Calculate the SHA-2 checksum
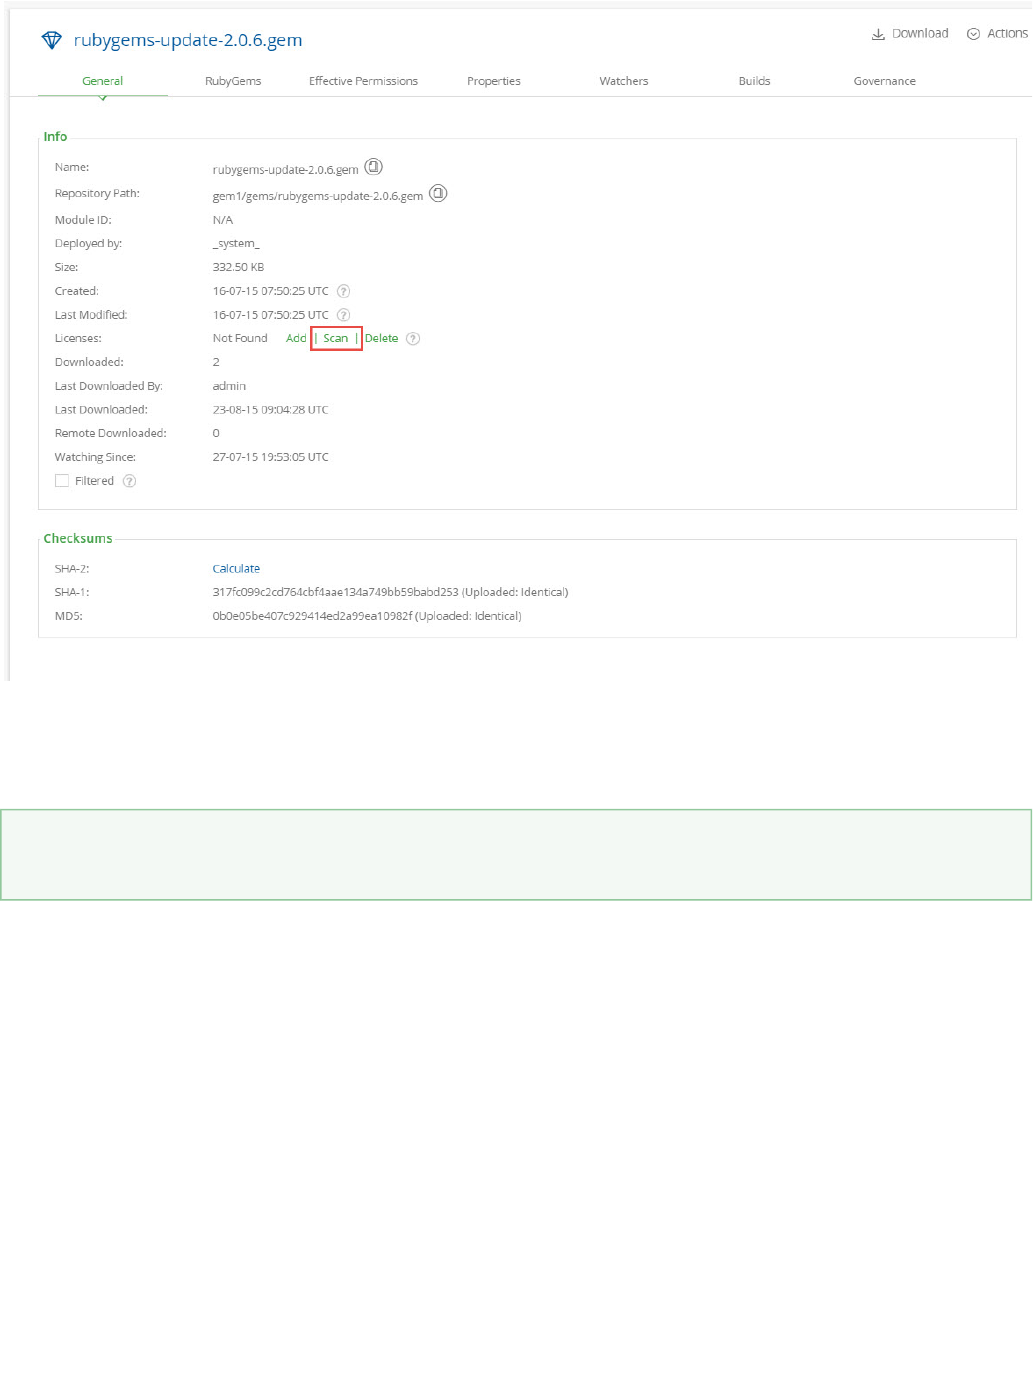Image resolution: width=1033 pixels, height=1392 pixels. click(x=236, y=568)
